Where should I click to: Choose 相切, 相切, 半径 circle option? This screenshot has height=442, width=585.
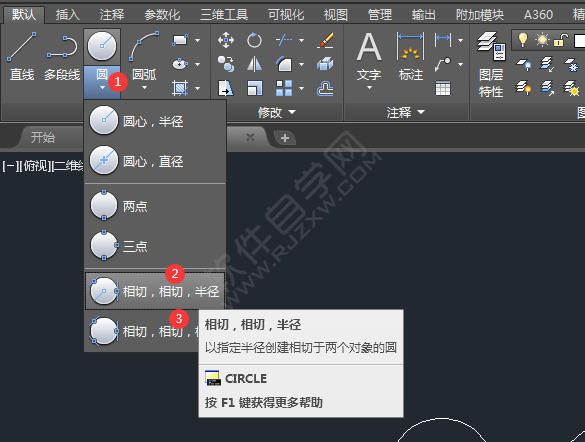pos(155,291)
